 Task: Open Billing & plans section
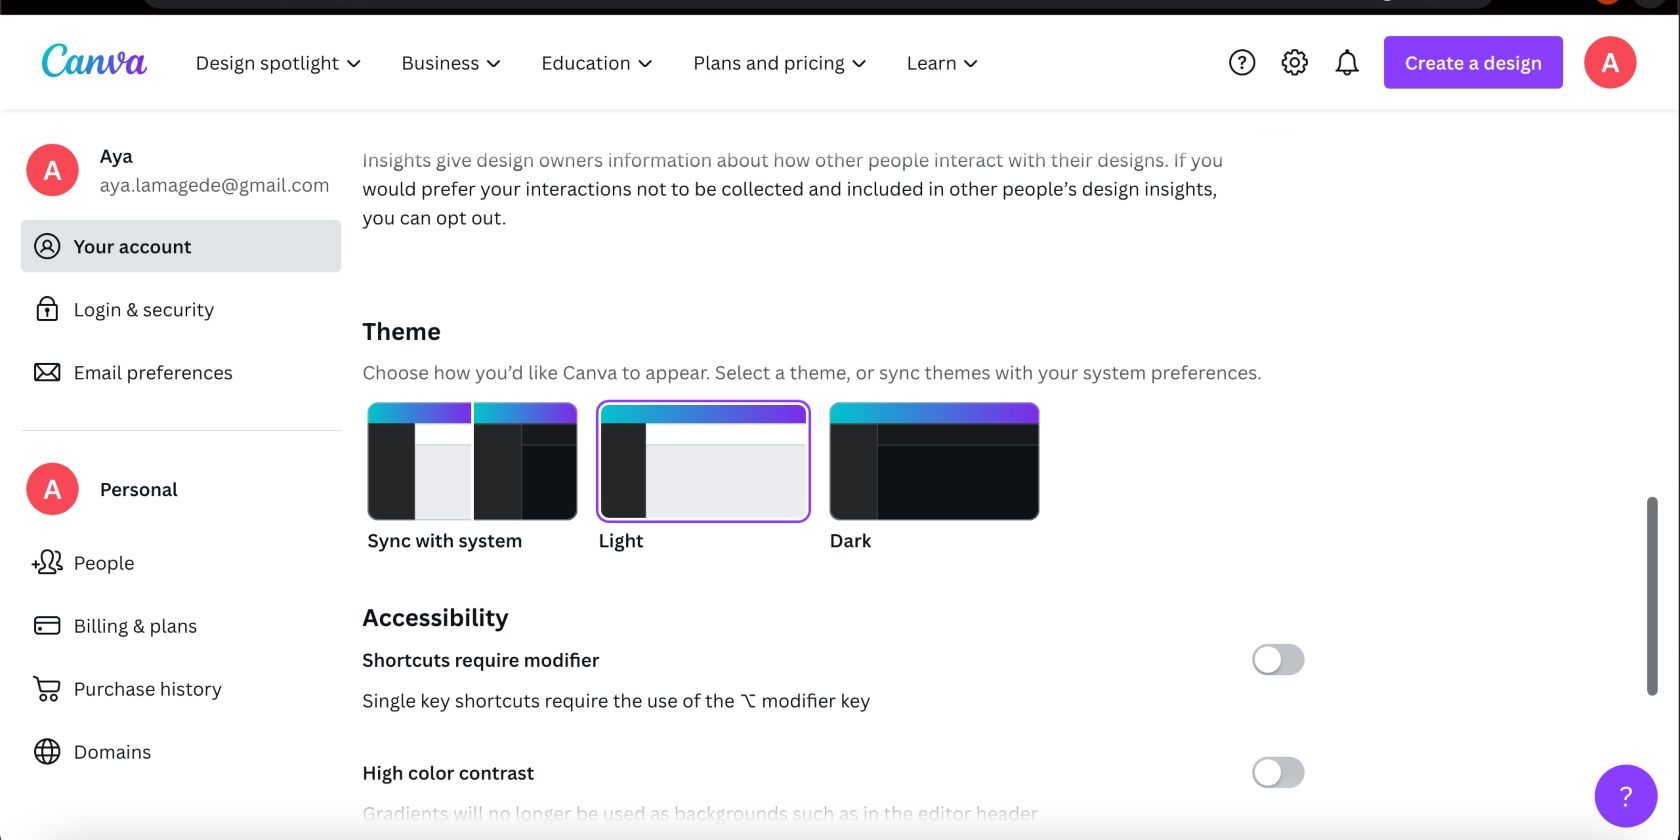point(135,626)
